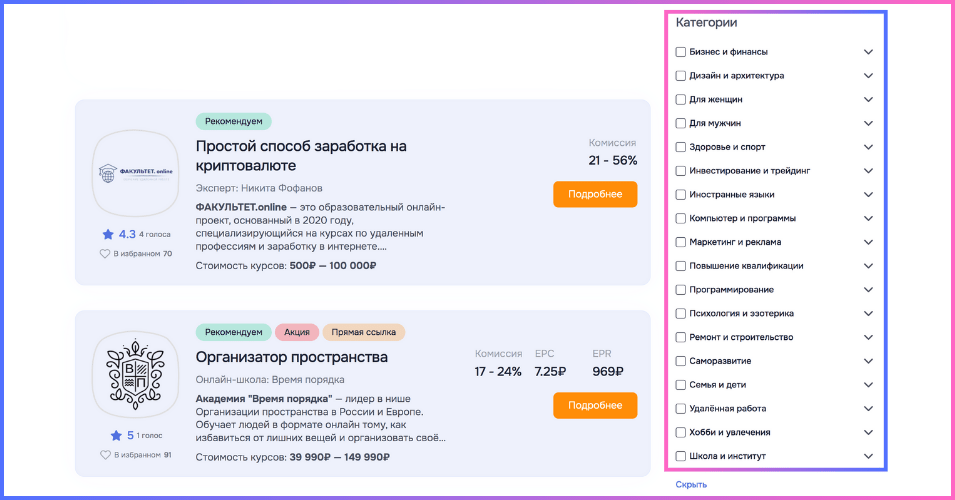Viewport: 955px width, 500px height.
Task: Open "Простой способ заработка на криптовалюте" title
Action: [x=301, y=156]
